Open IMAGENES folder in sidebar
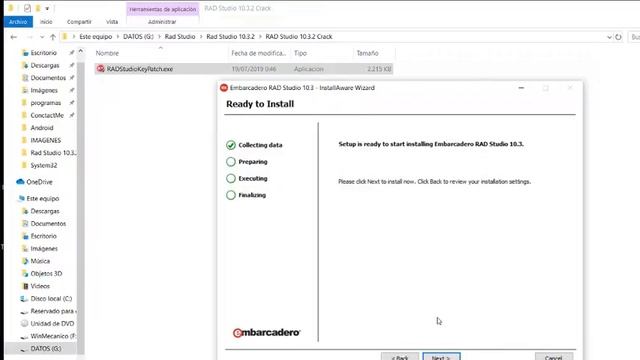The height and width of the screenshot is (360, 640). [x=45, y=140]
